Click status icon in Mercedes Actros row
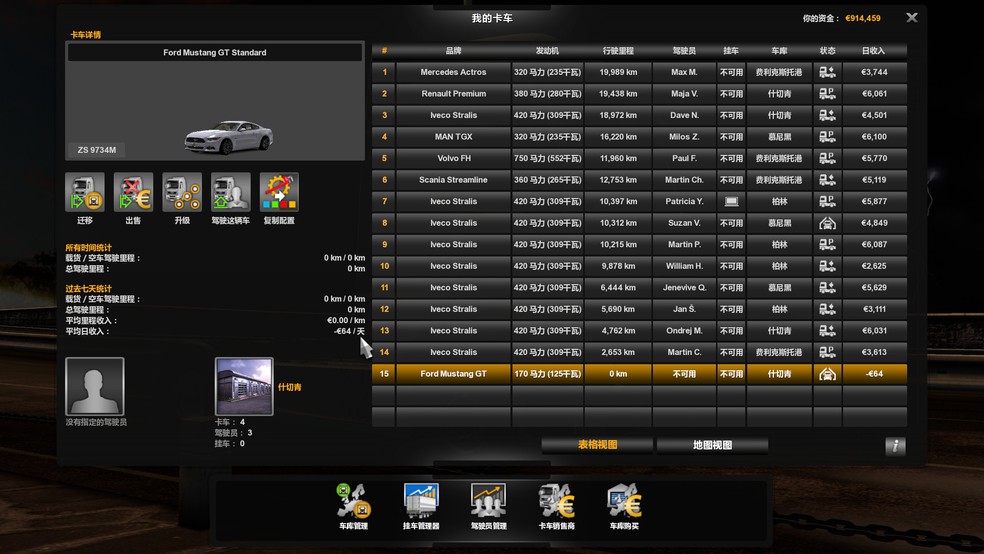 (x=827, y=72)
